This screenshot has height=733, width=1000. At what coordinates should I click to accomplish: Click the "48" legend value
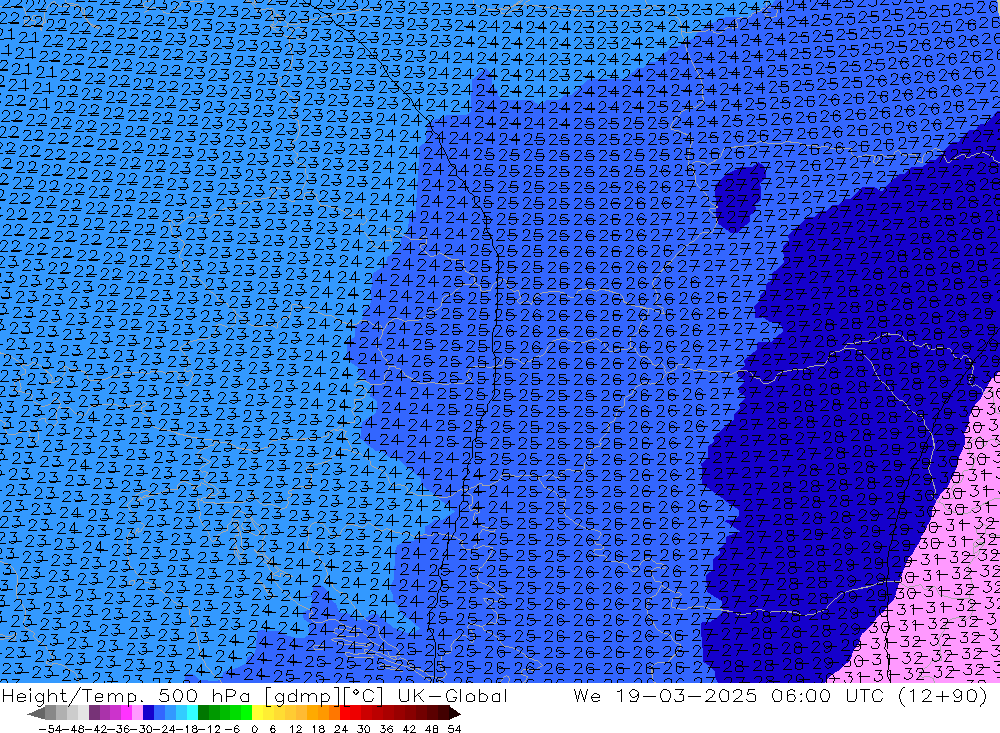(x=432, y=729)
